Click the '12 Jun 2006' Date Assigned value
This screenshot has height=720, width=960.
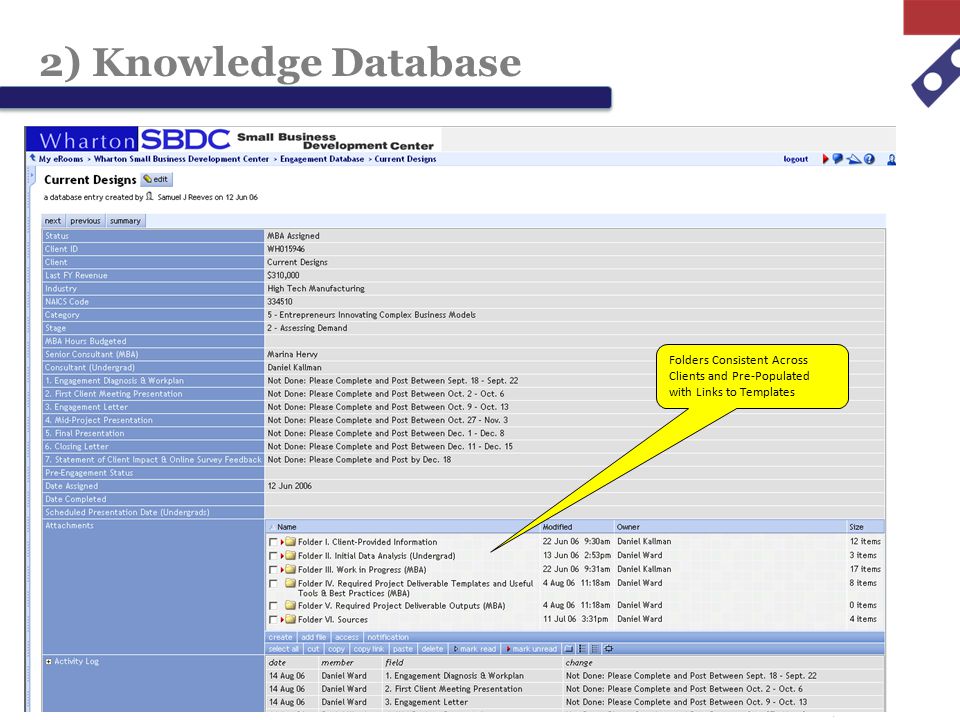click(x=290, y=486)
